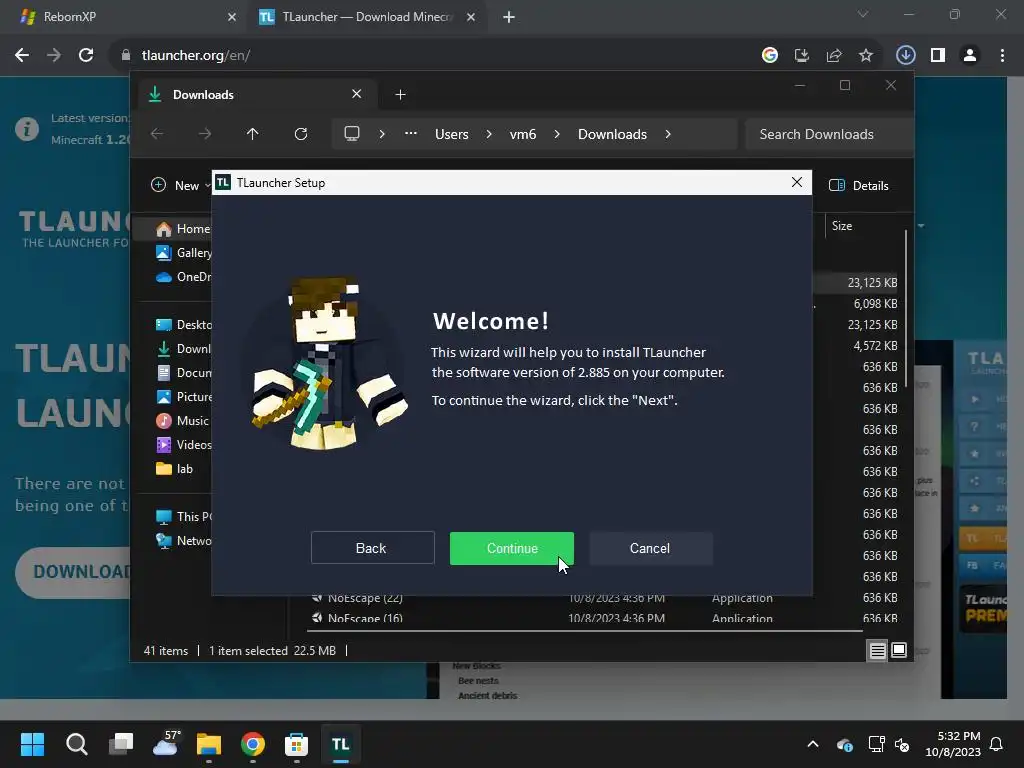Image resolution: width=1024 pixels, height=768 pixels.
Task: Open Pictures in Explorer sidebar
Action: point(184,397)
